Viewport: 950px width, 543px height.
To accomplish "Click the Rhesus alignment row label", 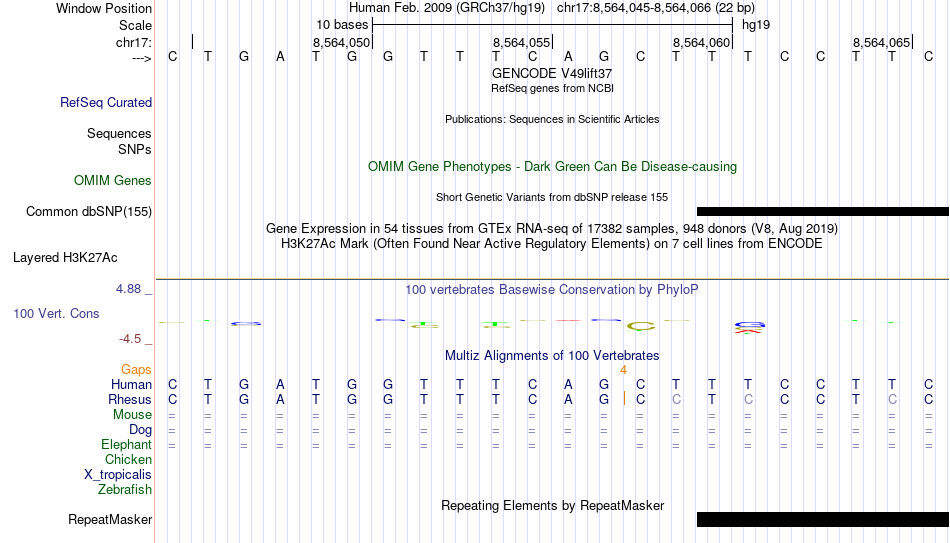I will coord(130,400).
